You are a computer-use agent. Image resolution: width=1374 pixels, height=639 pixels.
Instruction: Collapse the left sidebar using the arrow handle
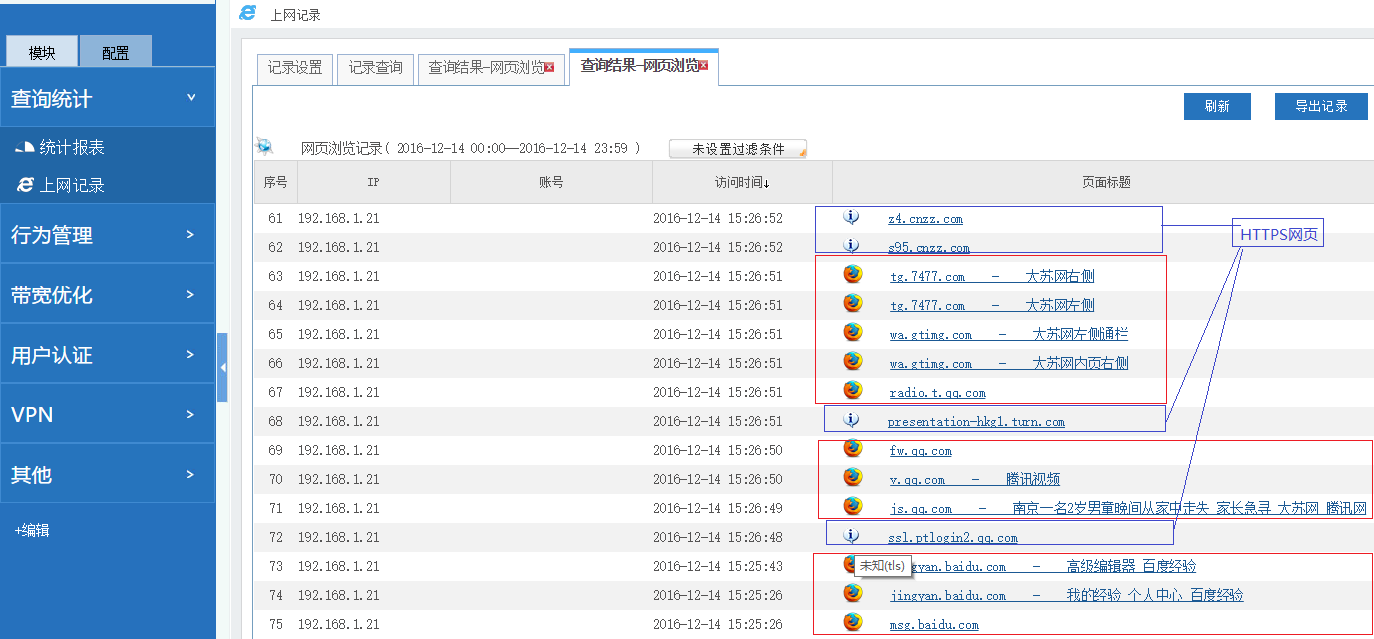222,367
